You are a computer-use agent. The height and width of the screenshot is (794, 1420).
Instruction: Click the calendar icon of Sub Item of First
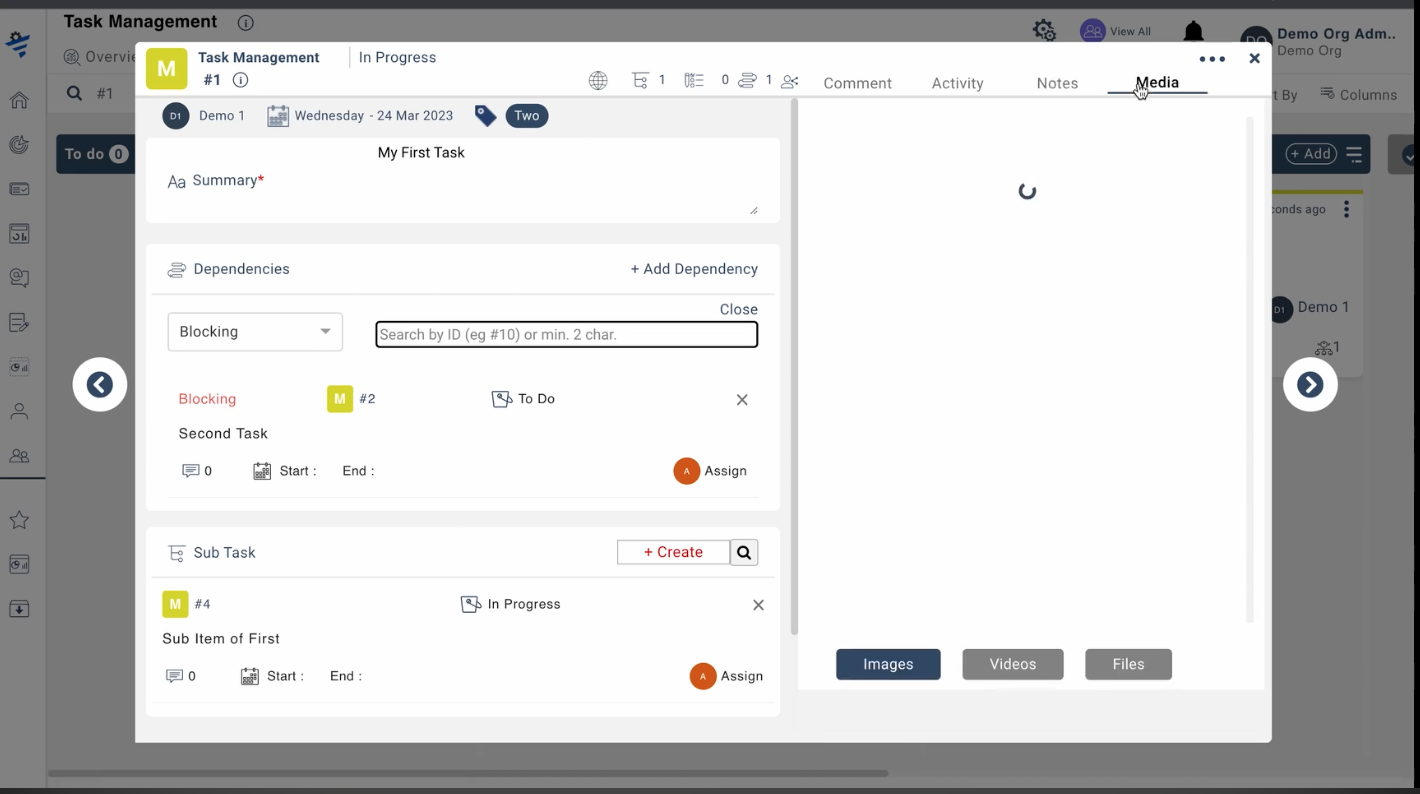[250, 677]
